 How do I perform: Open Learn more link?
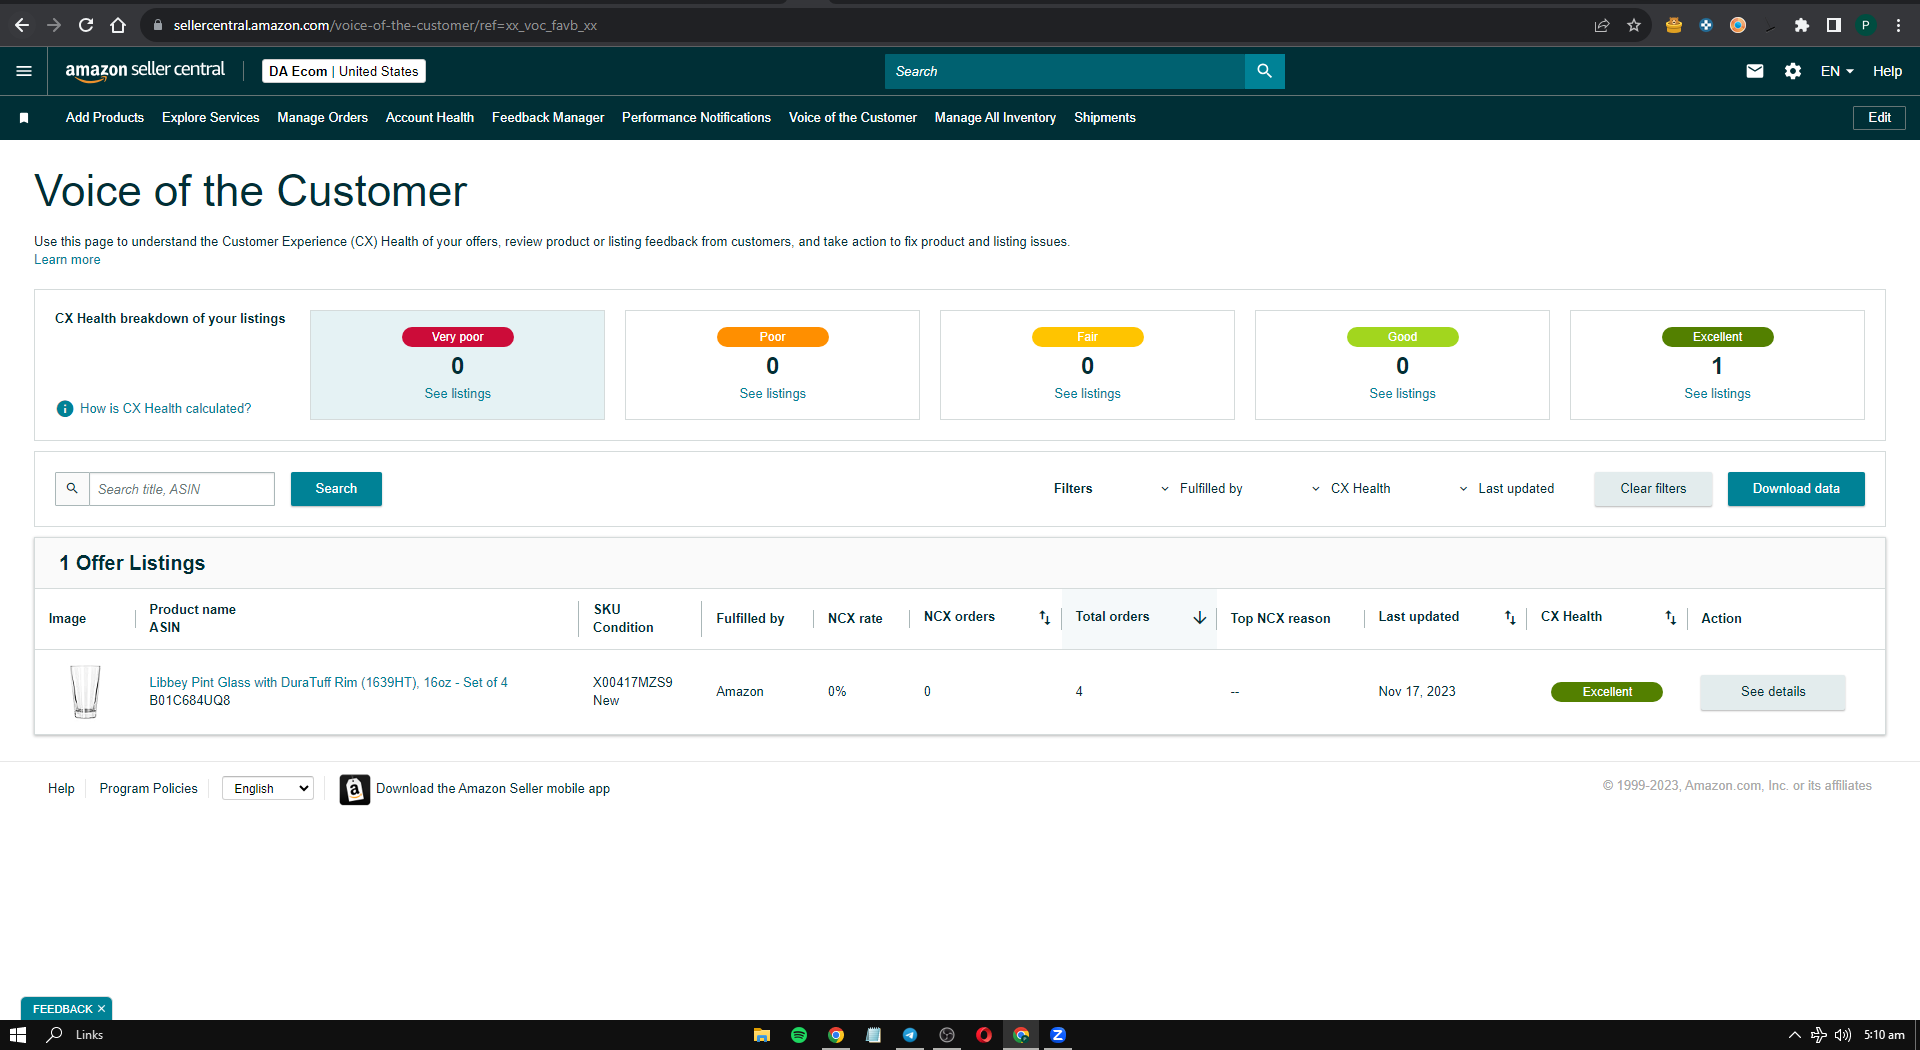tap(67, 260)
